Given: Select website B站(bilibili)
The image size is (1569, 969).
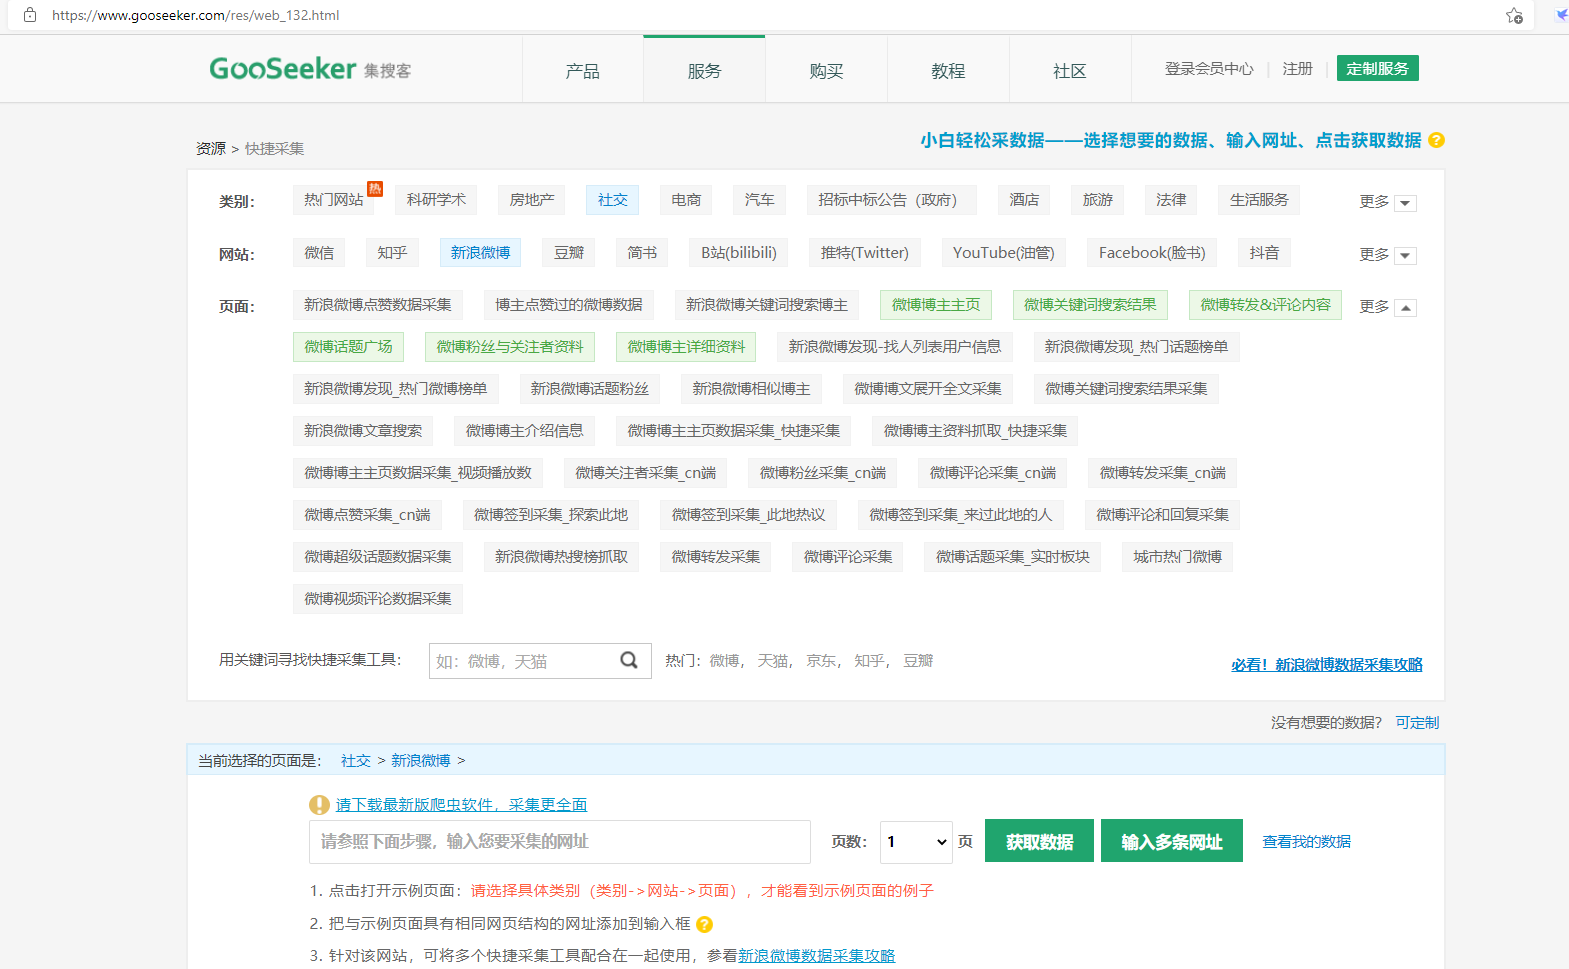Looking at the screenshot, I should tap(739, 253).
